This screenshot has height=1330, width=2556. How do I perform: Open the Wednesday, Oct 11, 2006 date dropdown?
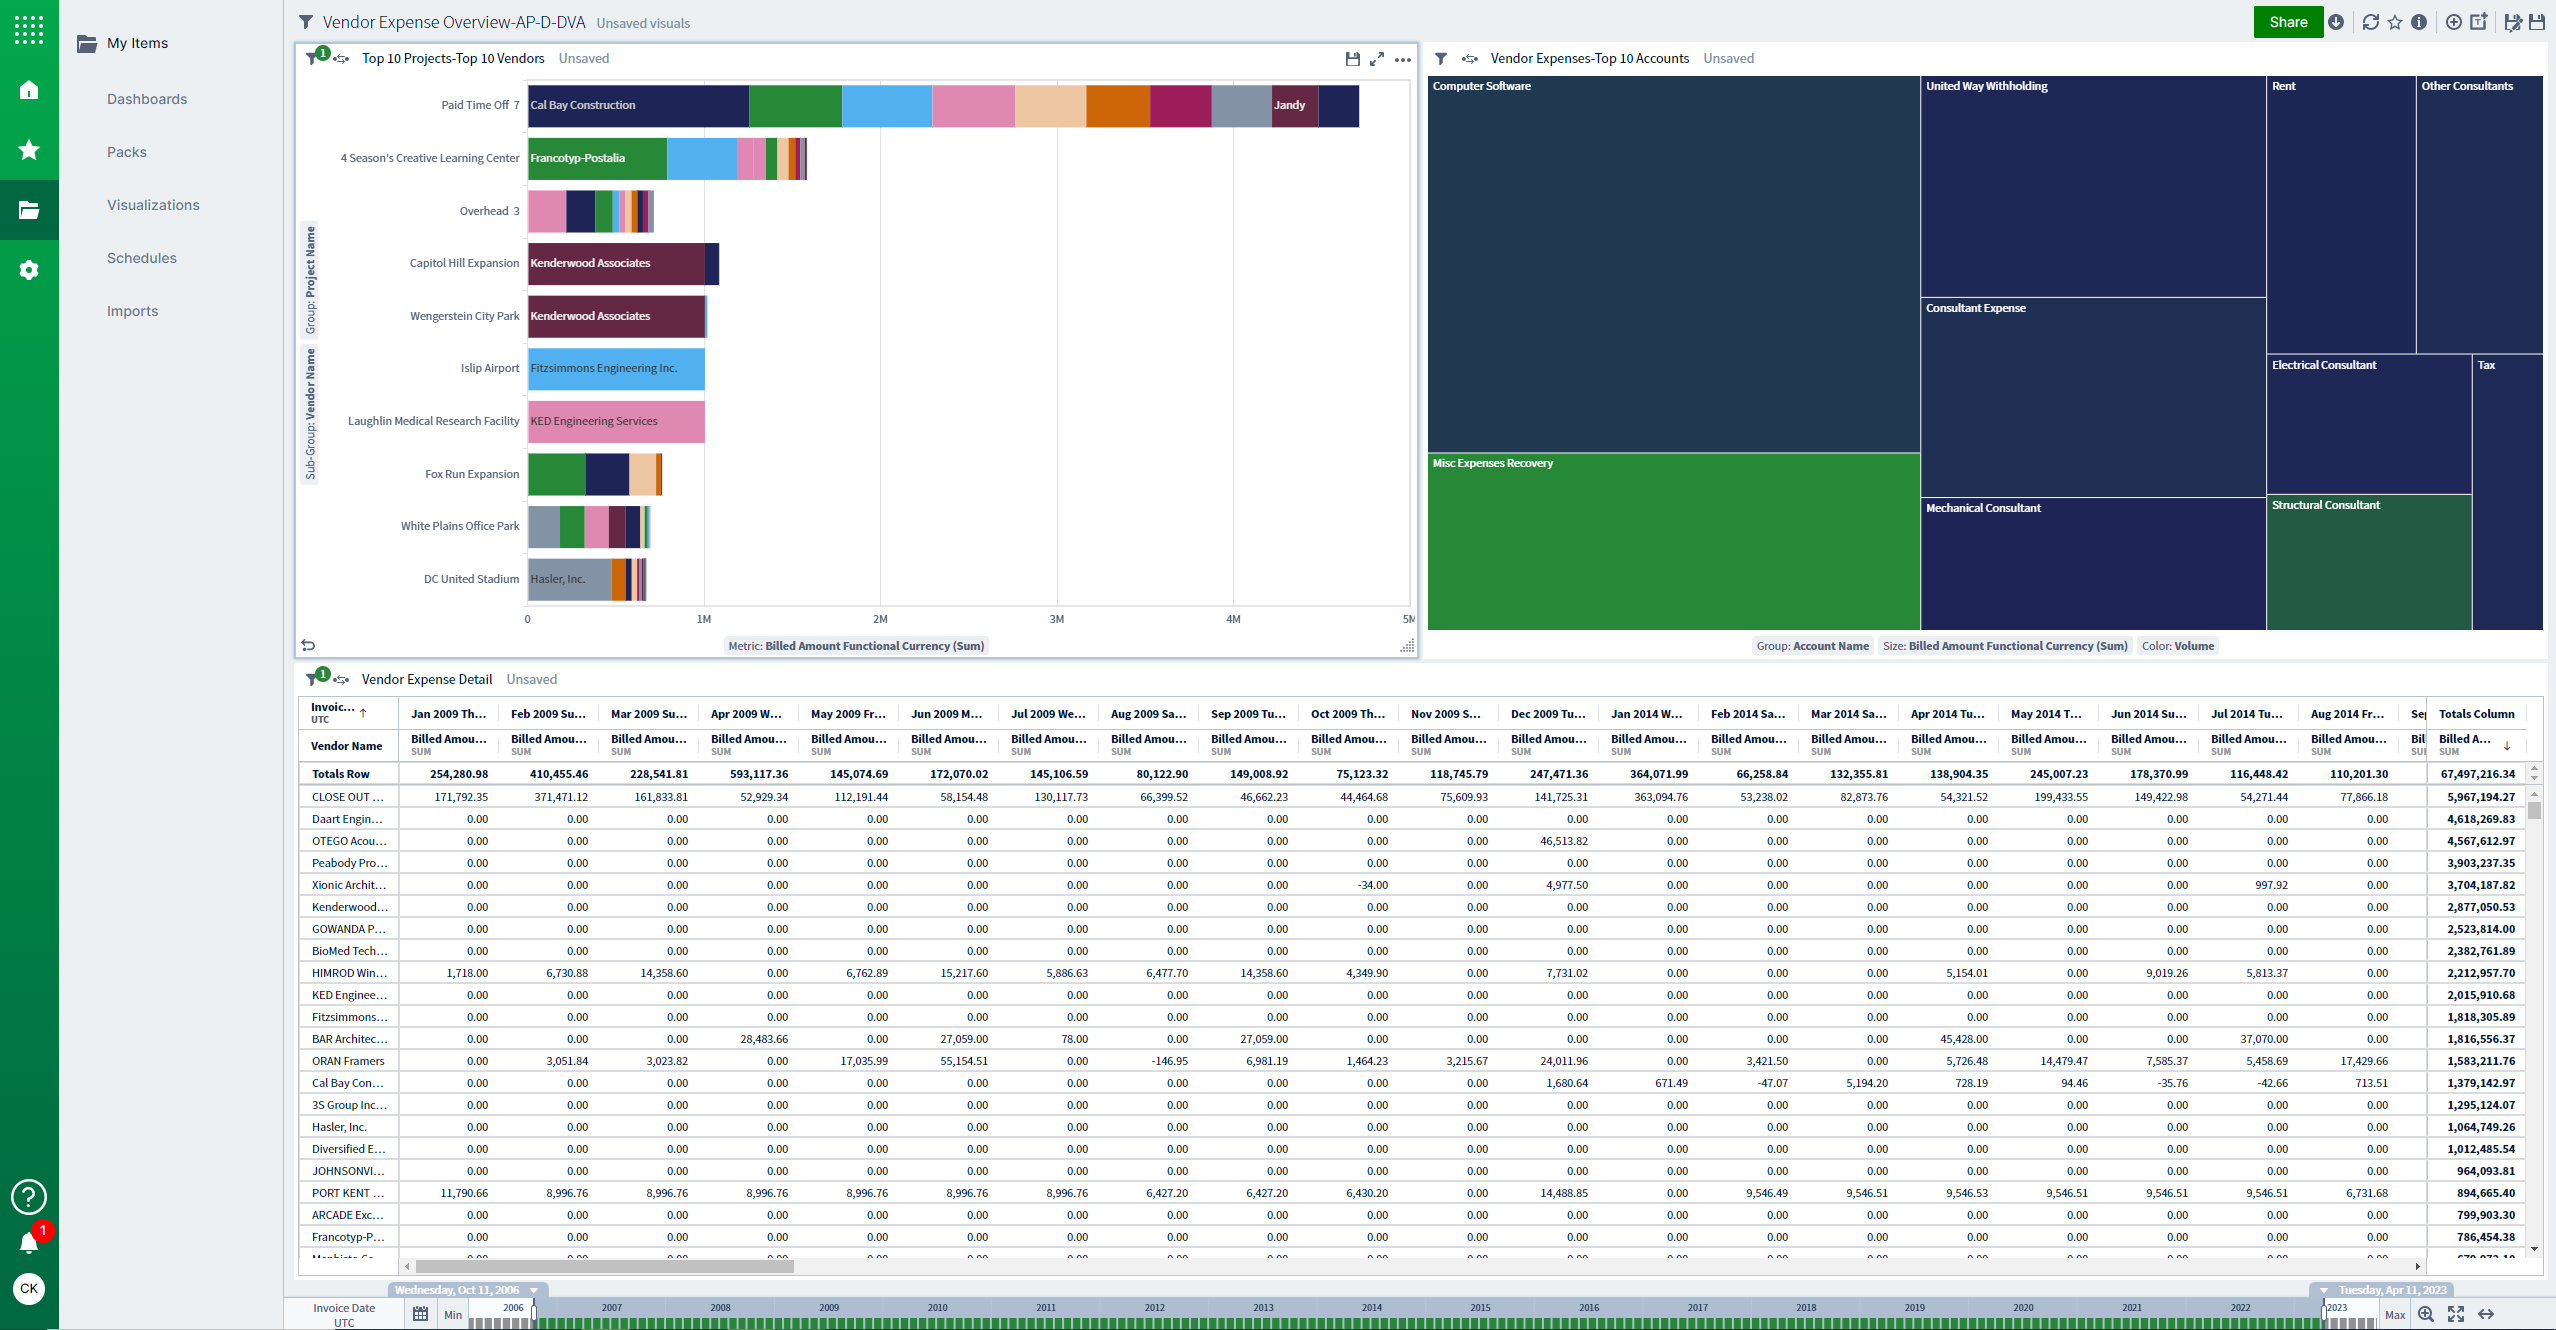point(533,1290)
